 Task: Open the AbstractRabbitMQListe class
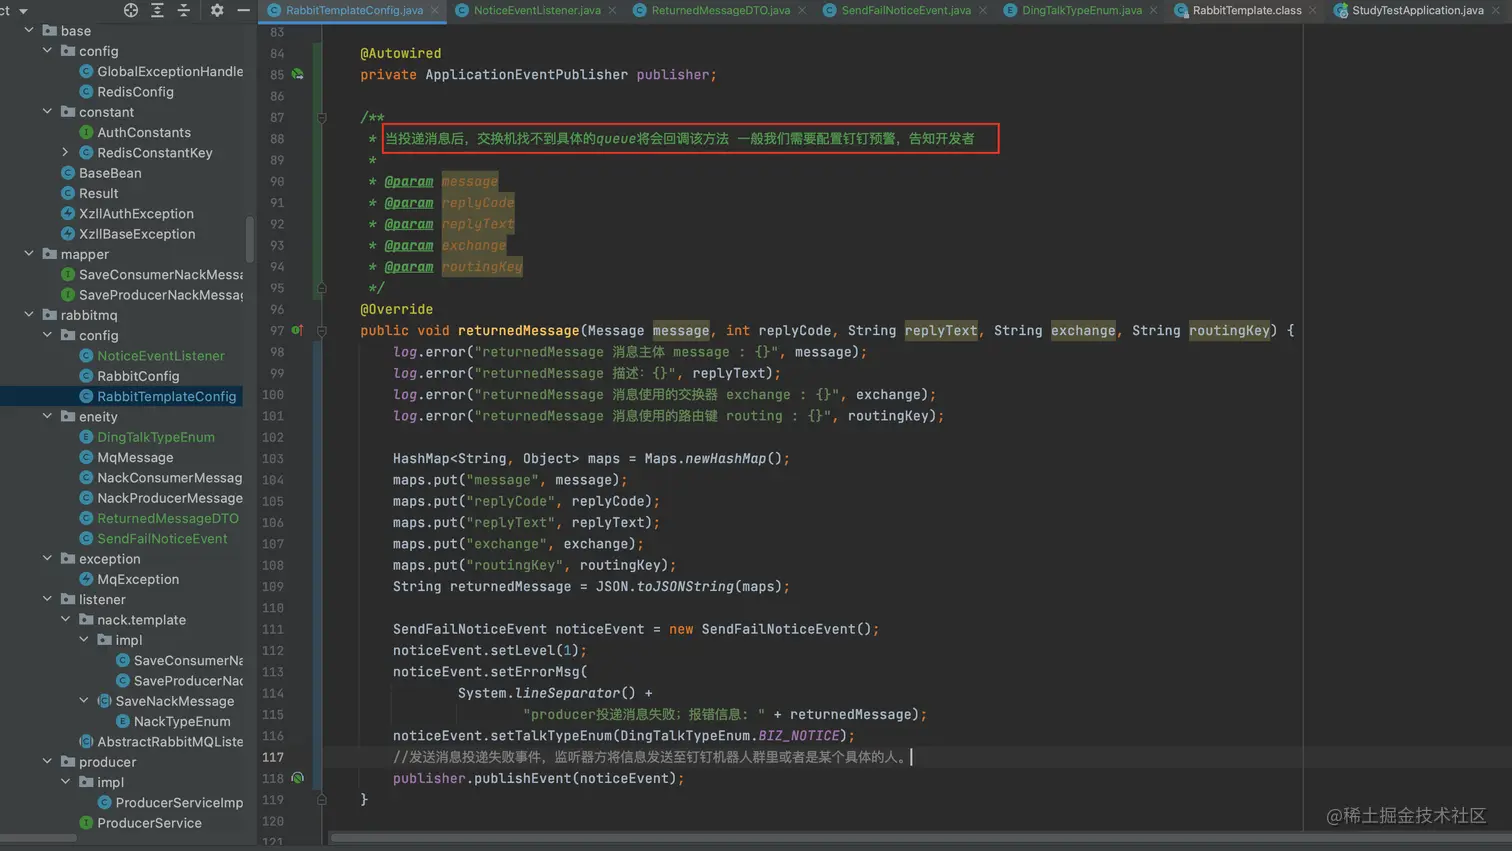click(x=161, y=742)
